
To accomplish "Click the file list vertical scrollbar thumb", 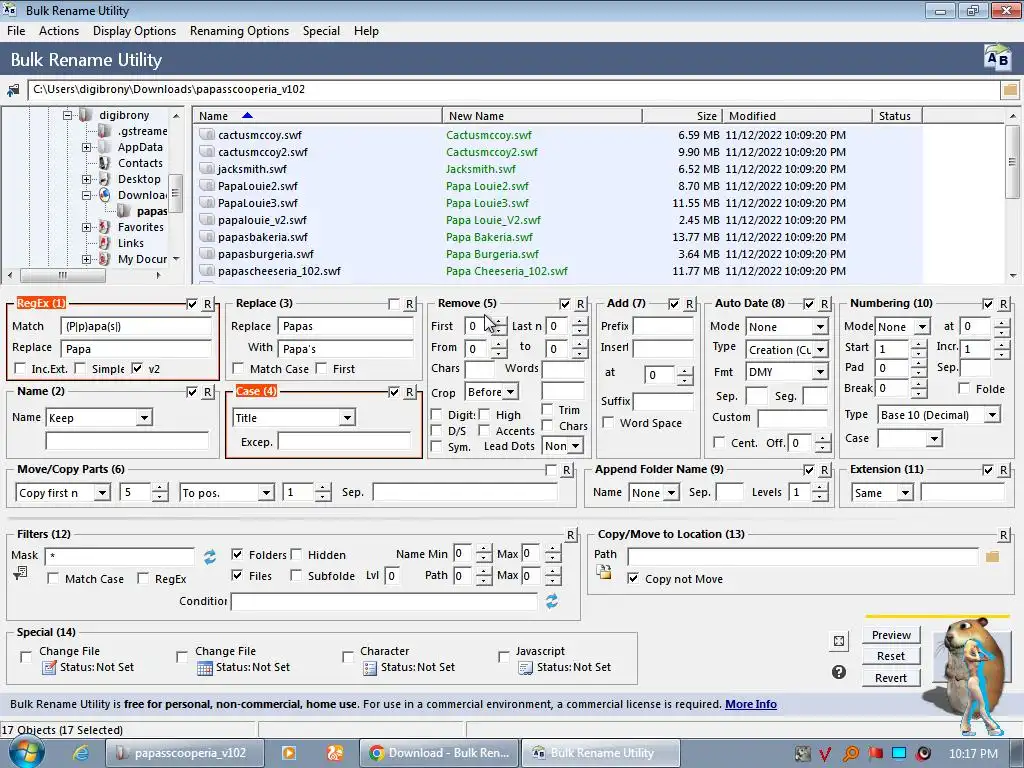I will pyautogui.click(x=1012, y=162).
